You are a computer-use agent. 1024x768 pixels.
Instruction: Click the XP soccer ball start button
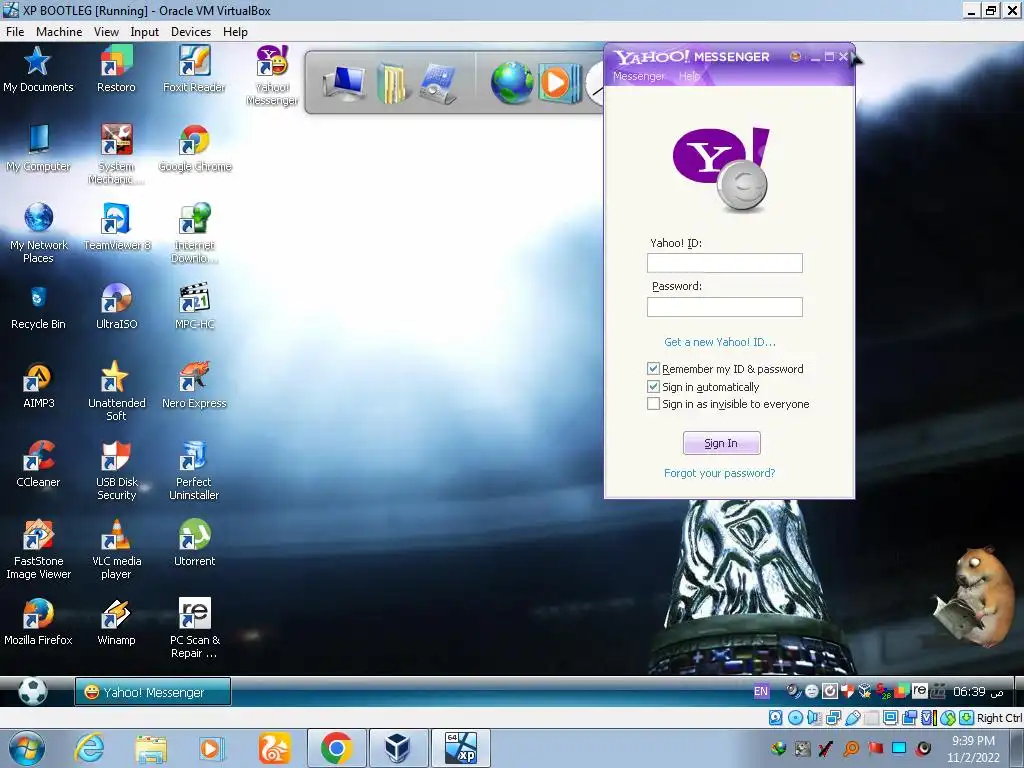tap(33, 692)
